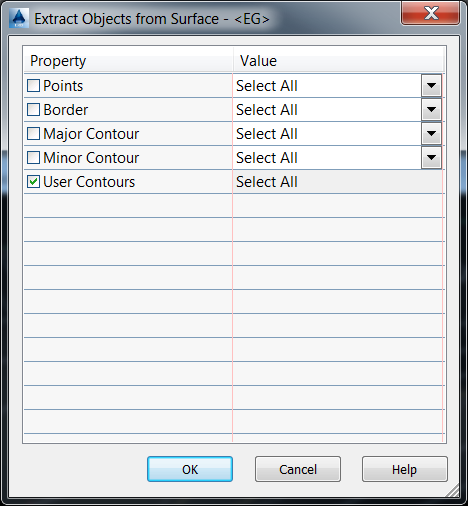Expand the Border value dropdown
The height and width of the screenshot is (506, 468).
pyautogui.click(x=431, y=110)
